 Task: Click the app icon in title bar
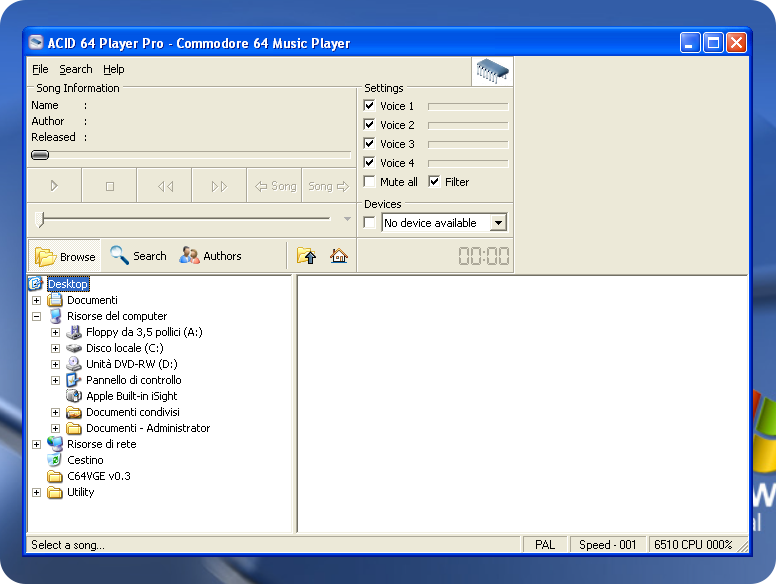tap(36, 43)
